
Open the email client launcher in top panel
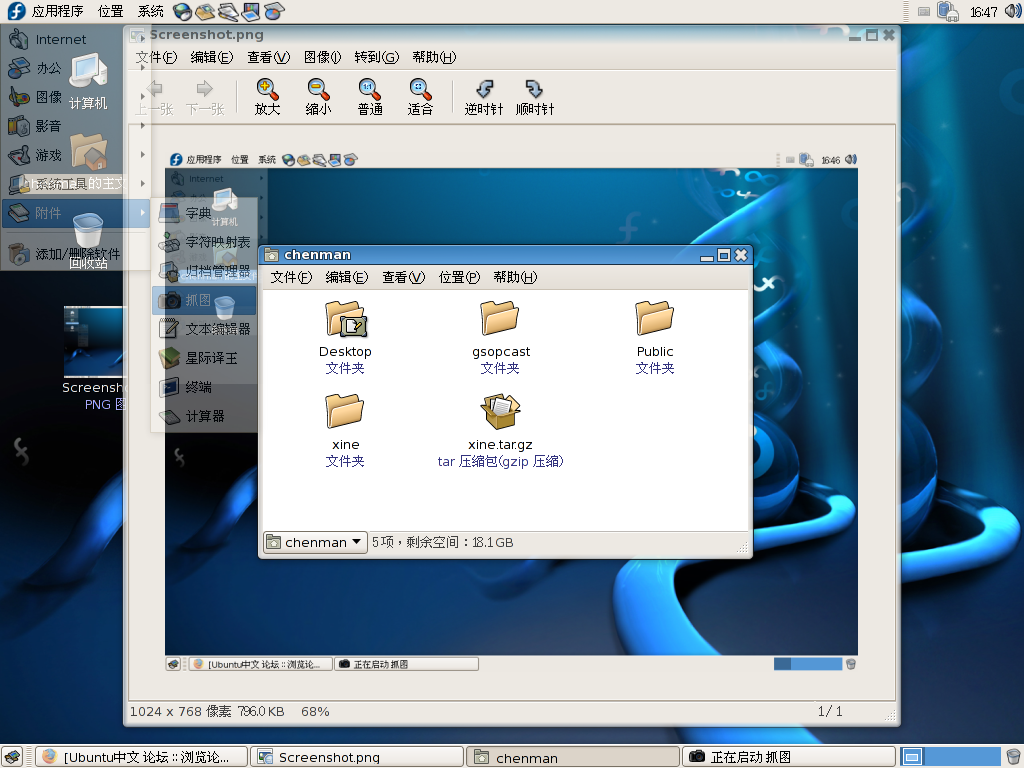(x=204, y=11)
